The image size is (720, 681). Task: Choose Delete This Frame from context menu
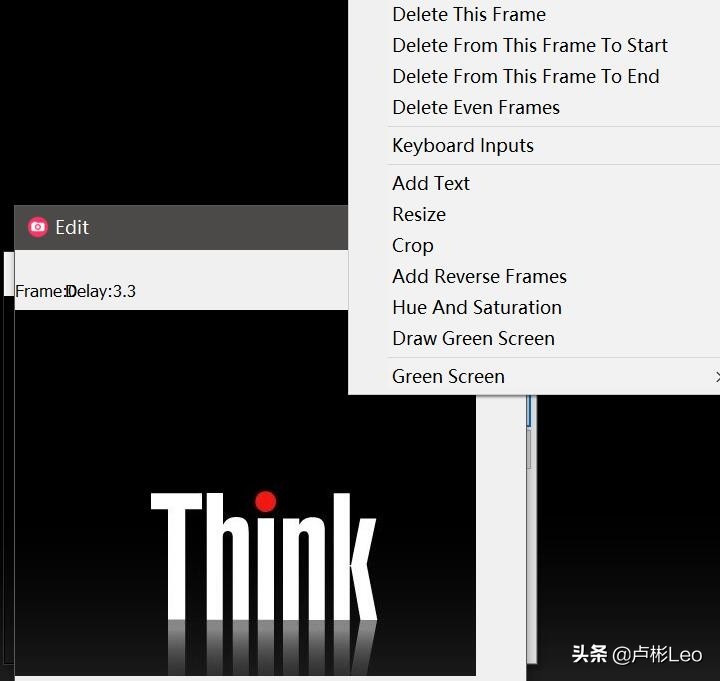click(x=534, y=15)
